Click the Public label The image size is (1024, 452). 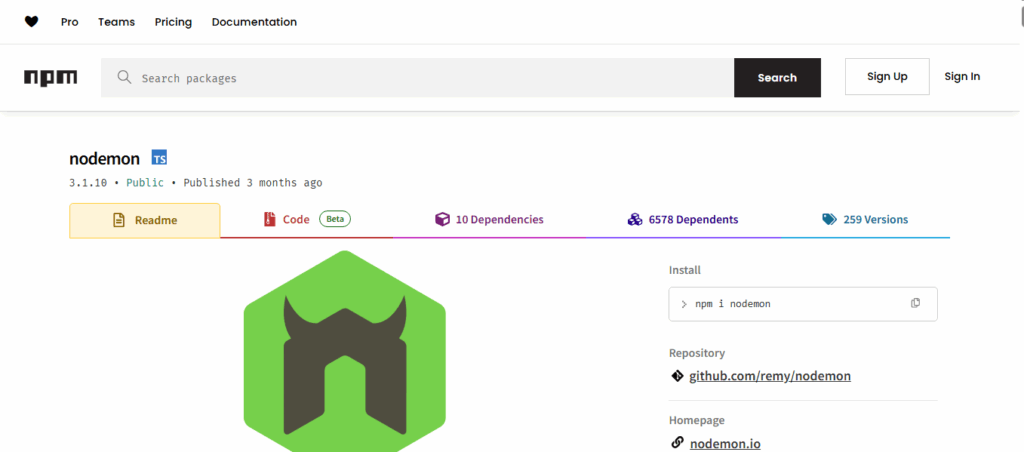[145, 183]
